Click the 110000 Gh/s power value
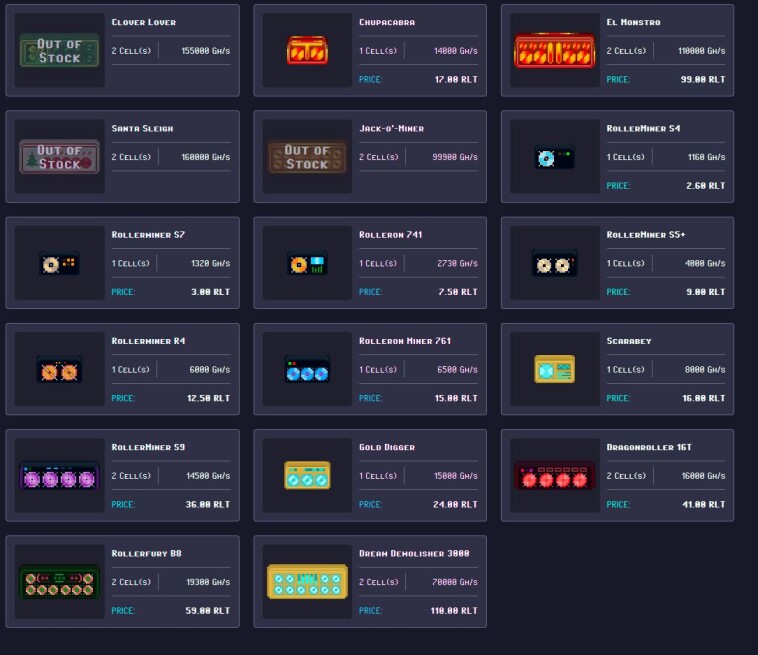 click(x=701, y=51)
